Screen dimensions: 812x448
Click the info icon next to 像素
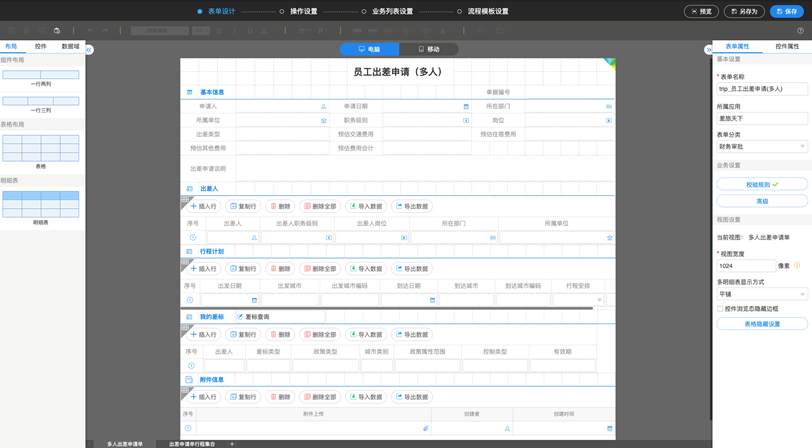(797, 266)
